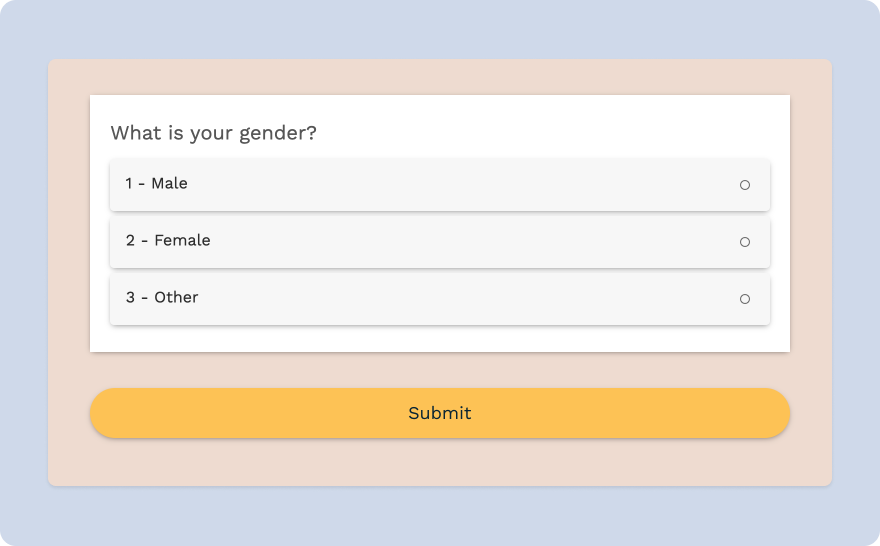880x546 pixels.
Task: Click the 'What is your gender?' heading
Action: click(x=213, y=134)
